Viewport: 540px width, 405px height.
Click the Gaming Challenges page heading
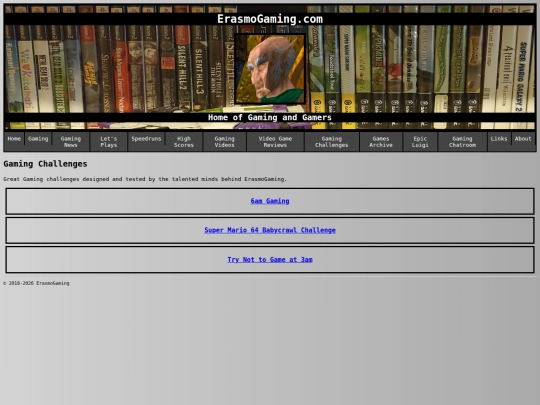pyautogui.click(x=45, y=164)
